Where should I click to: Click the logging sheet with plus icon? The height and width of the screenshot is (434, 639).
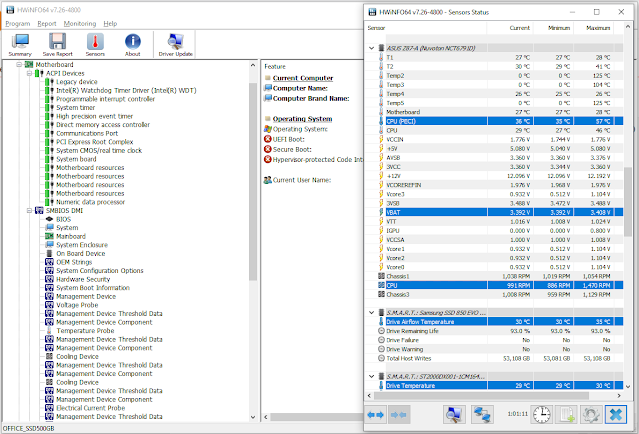pos(566,415)
